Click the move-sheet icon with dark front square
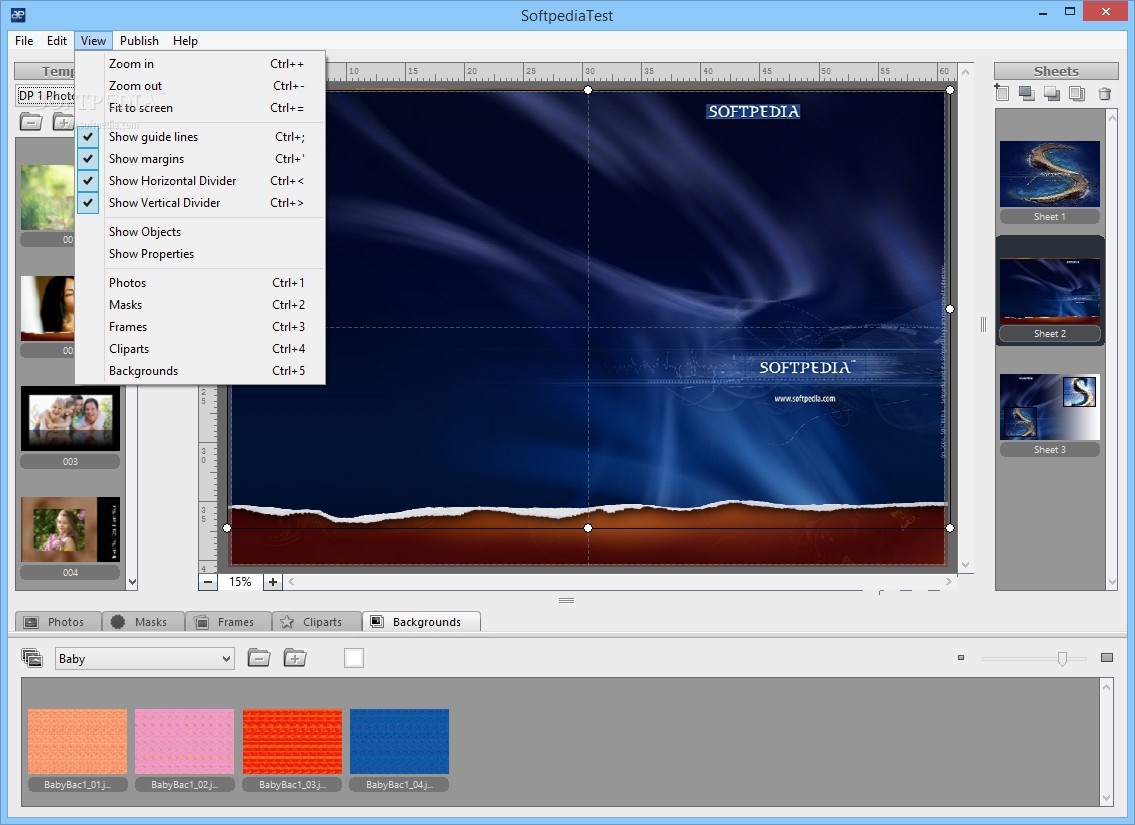This screenshot has width=1135, height=825. (1026, 93)
